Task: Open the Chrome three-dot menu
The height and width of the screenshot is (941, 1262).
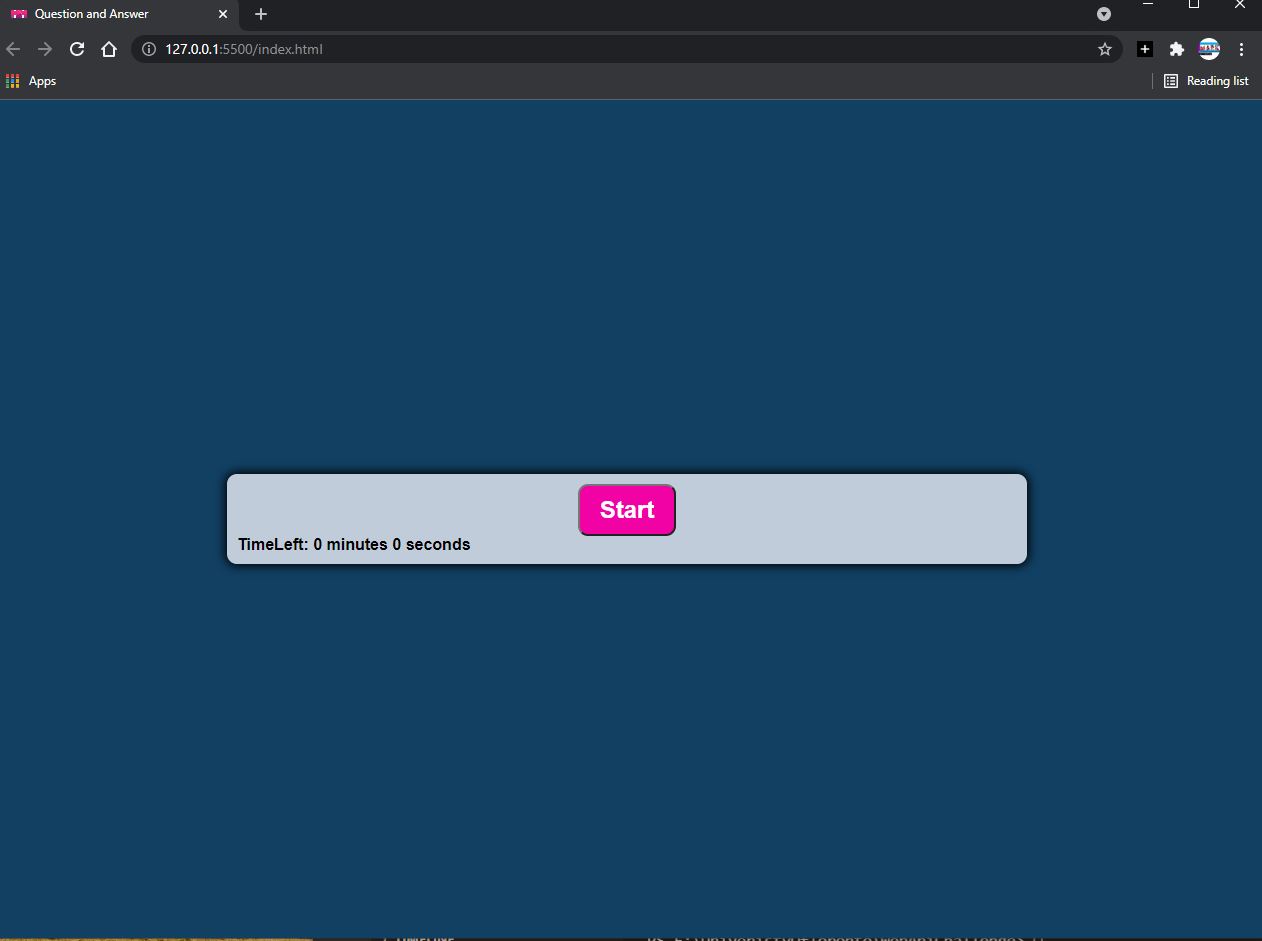Action: [1241, 48]
